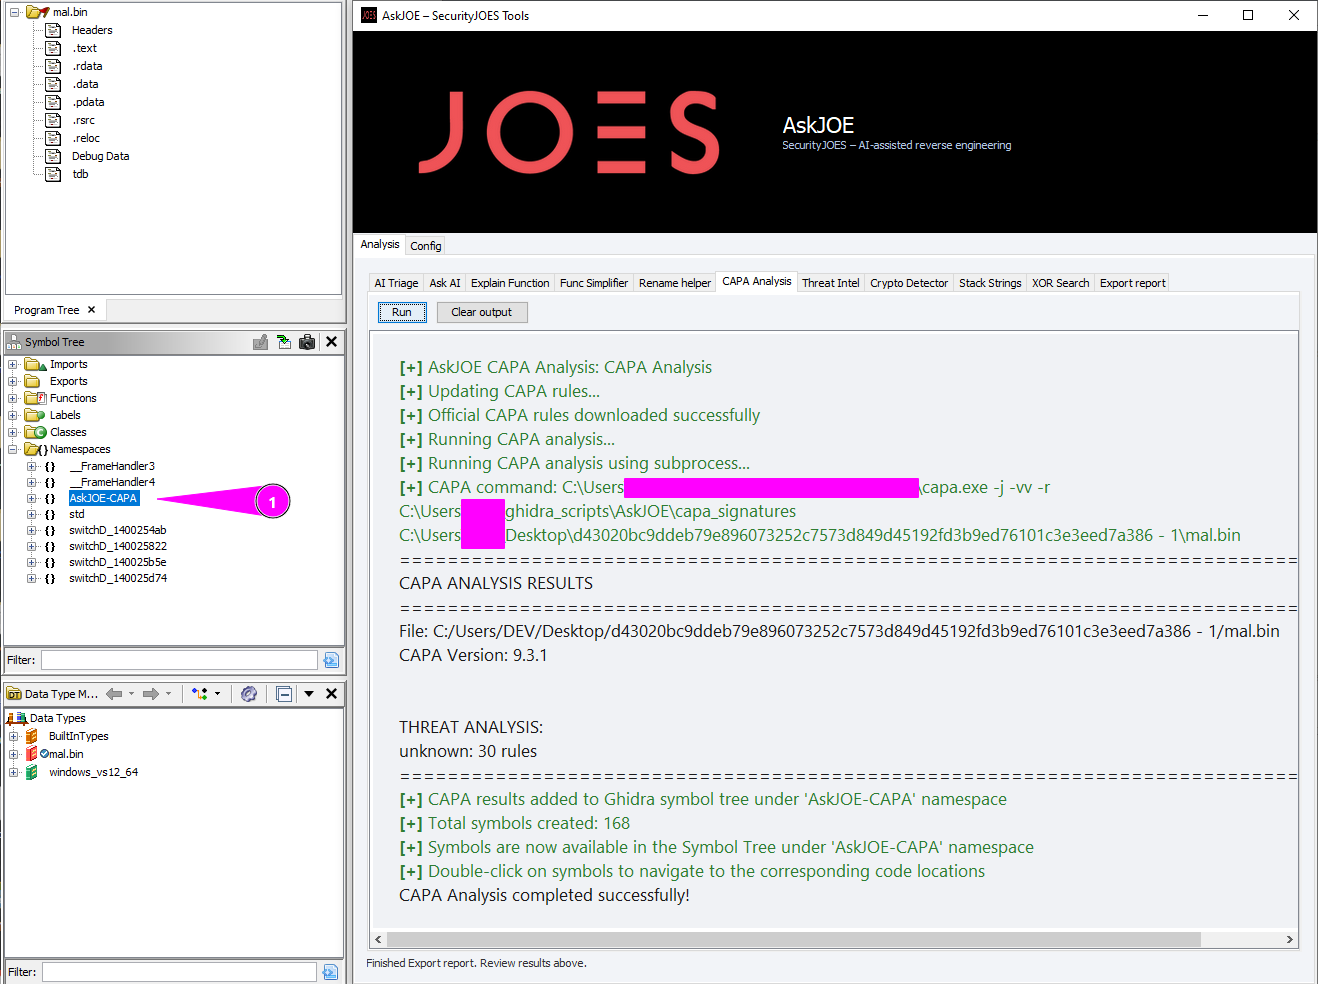The image size is (1318, 984).
Task: Select .rdata in Program Tree
Action: 87,66
